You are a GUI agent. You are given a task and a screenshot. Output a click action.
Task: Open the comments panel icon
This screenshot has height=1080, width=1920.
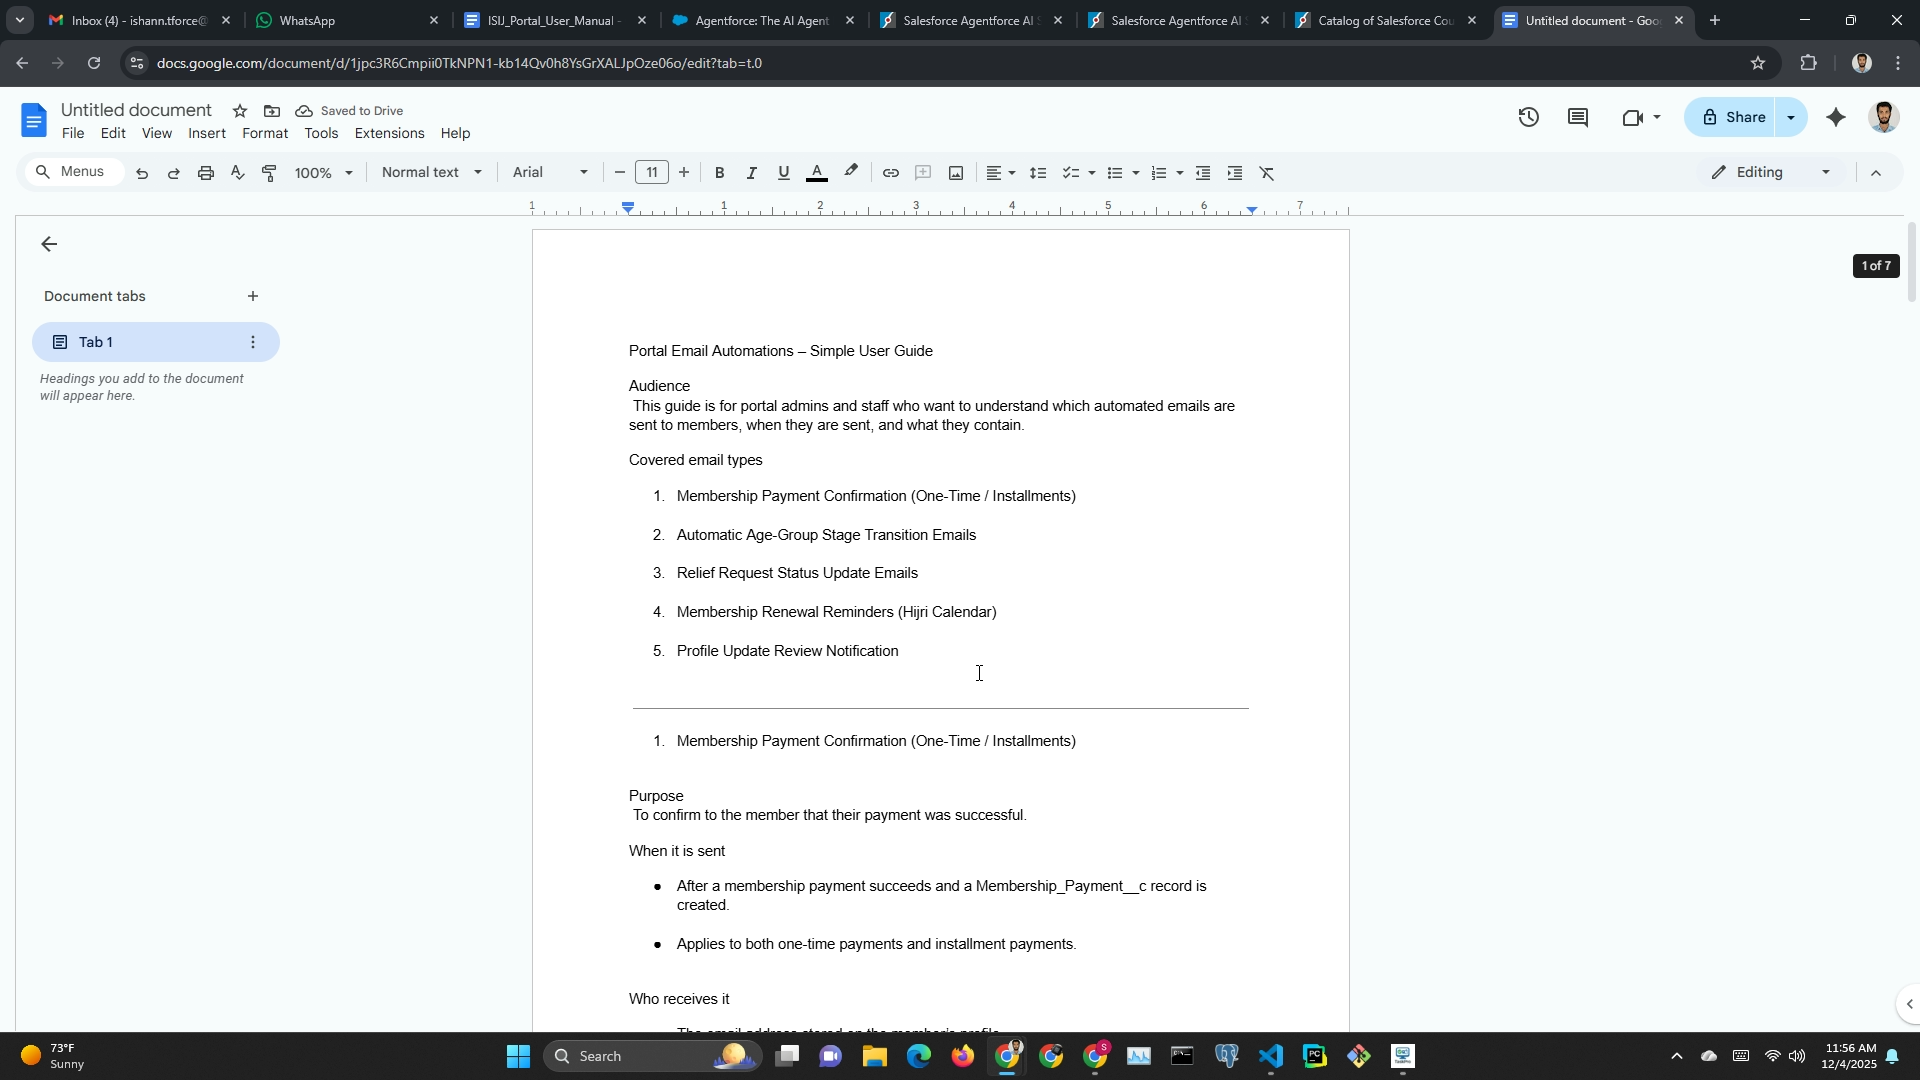pos(1578,118)
